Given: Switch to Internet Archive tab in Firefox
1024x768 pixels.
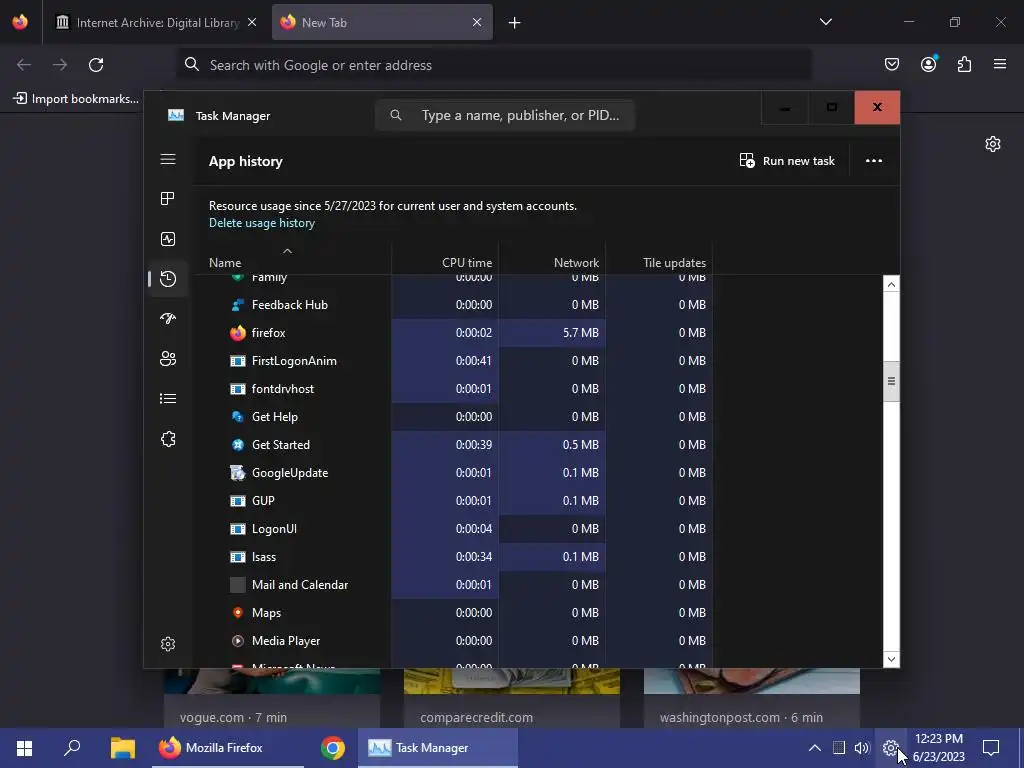Looking at the screenshot, I should 157,22.
